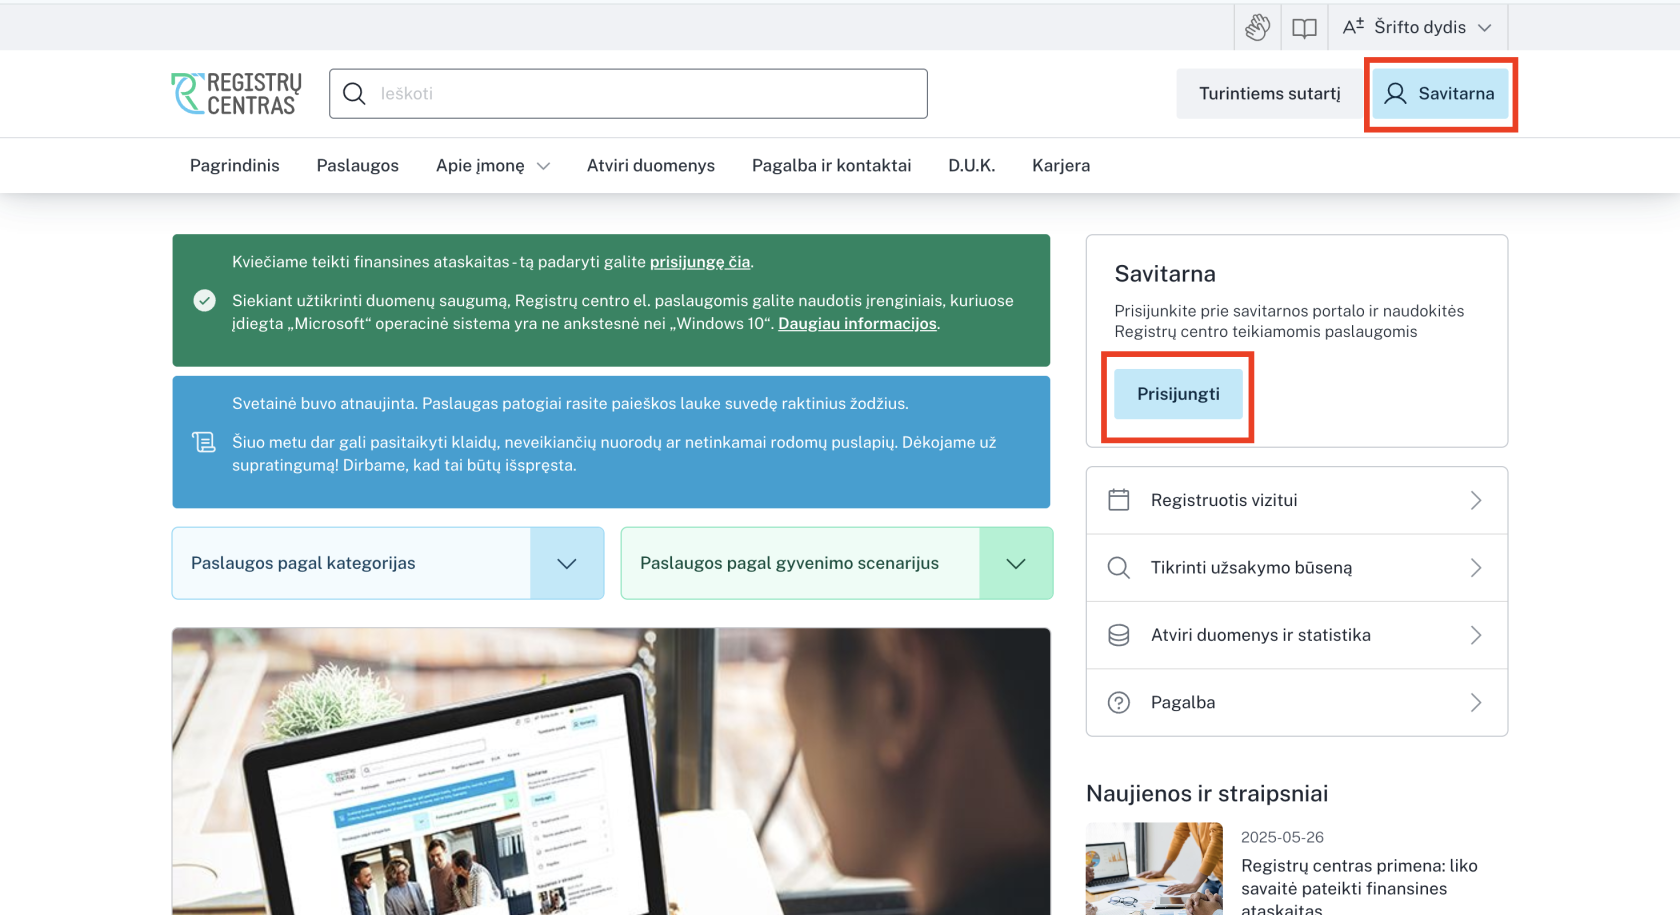Screen dimensions: 1680x915
Task: Open Registruotis vizitui link
Action: coord(1297,500)
